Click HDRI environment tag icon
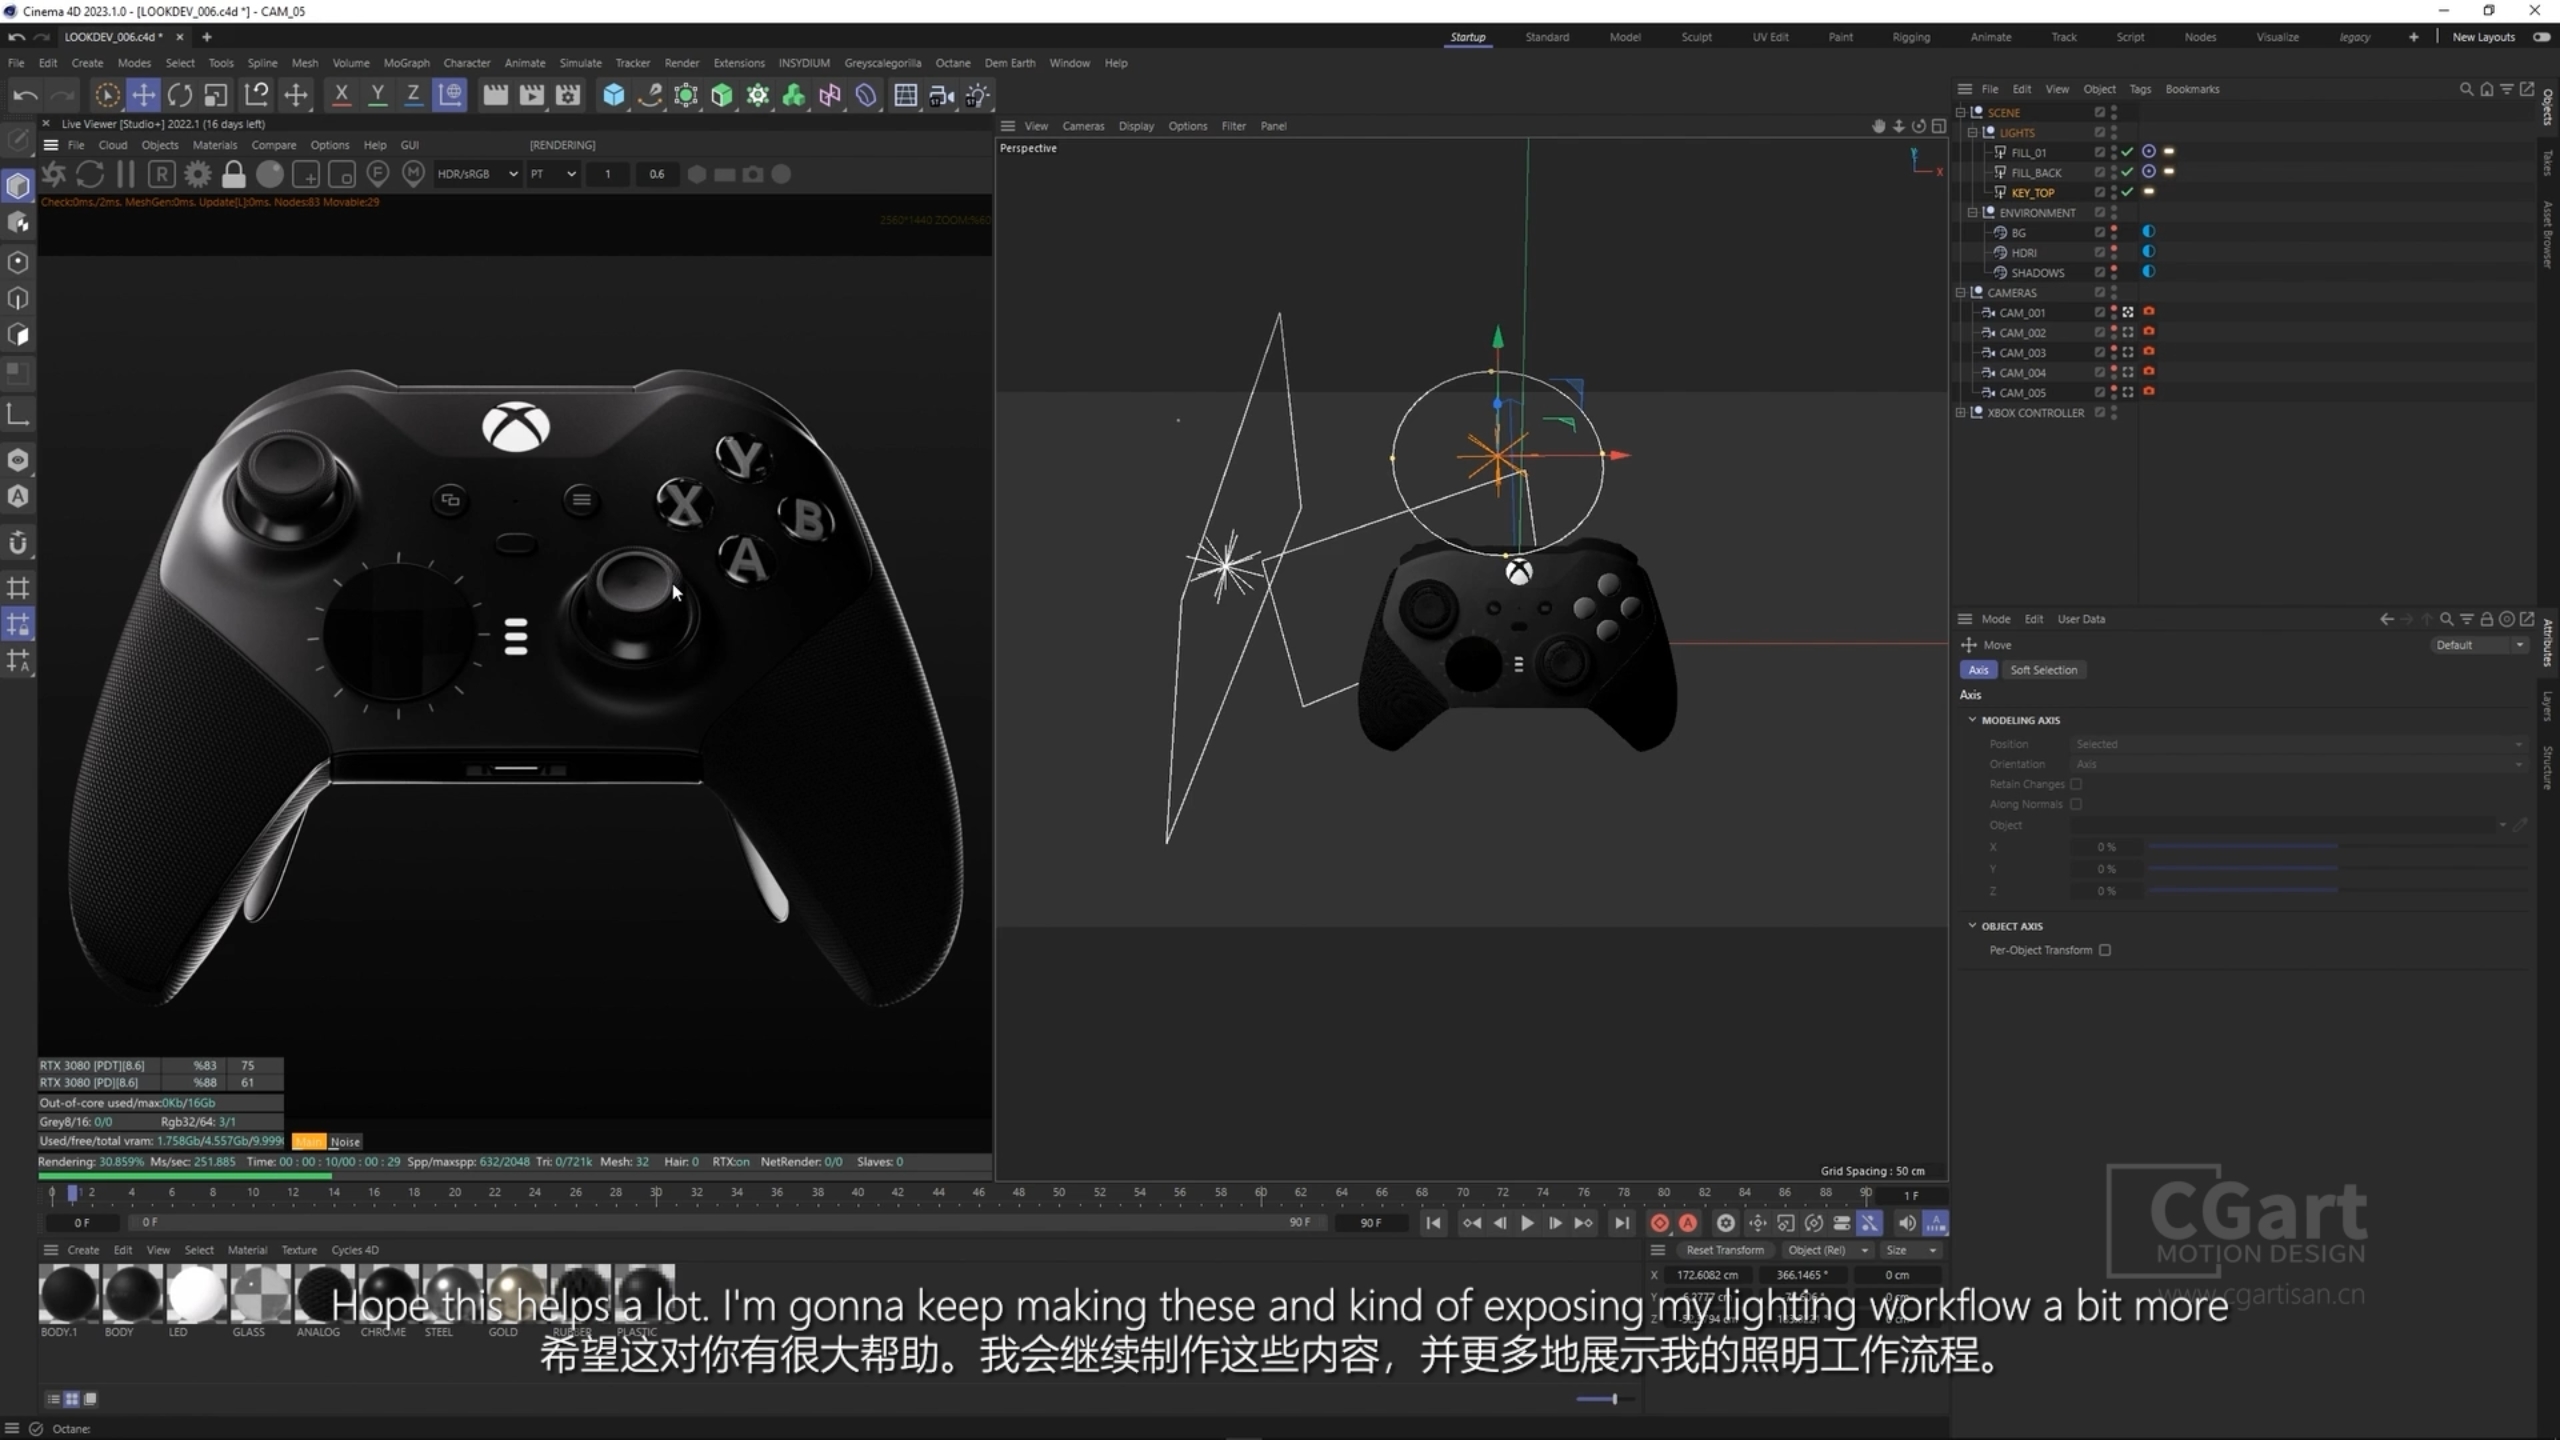The width and height of the screenshot is (2560, 1440). (x=2148, y=252)
